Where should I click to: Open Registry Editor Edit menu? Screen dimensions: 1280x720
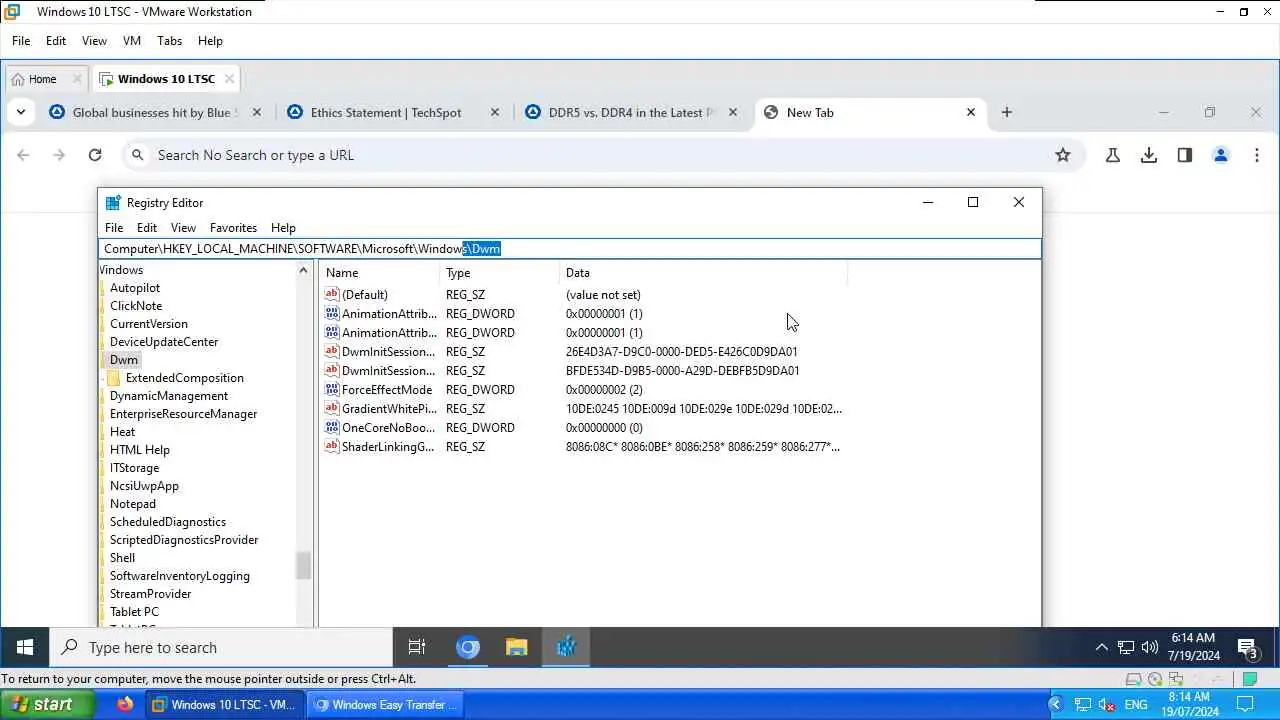[x=147, y=228]
